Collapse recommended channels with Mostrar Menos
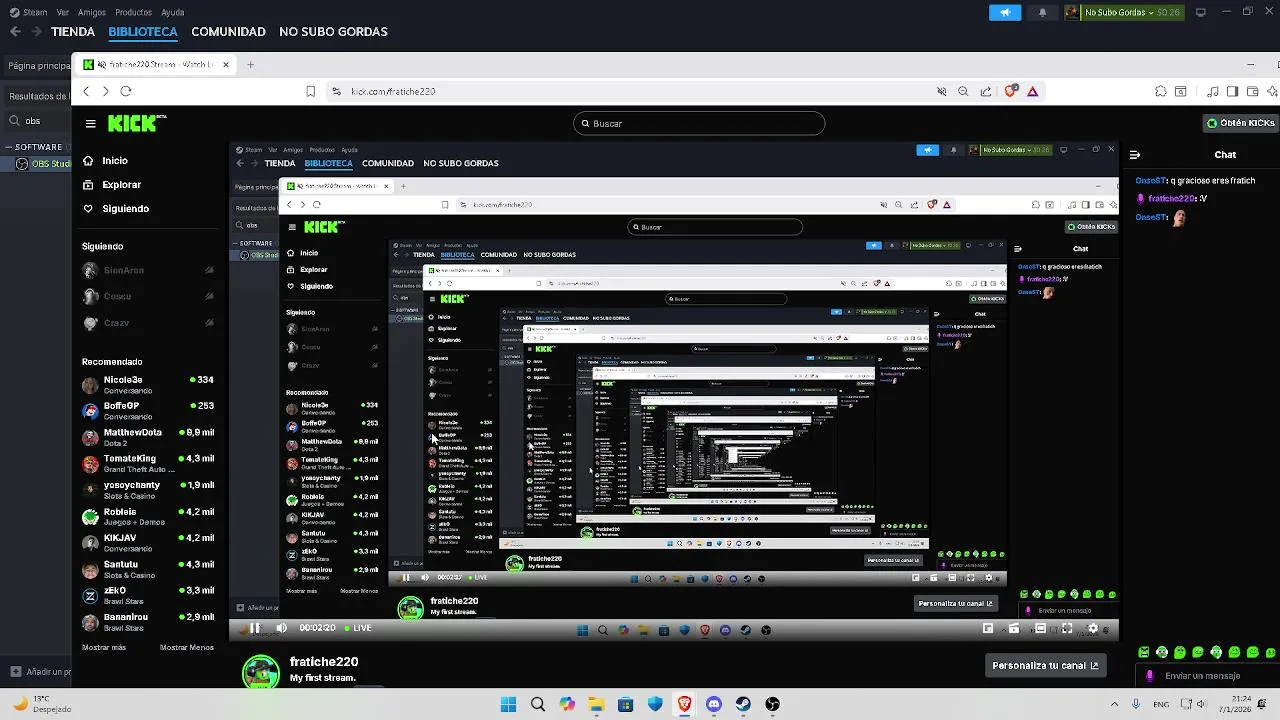Viewport: 1280px width, 720px height. coord(187,647)
